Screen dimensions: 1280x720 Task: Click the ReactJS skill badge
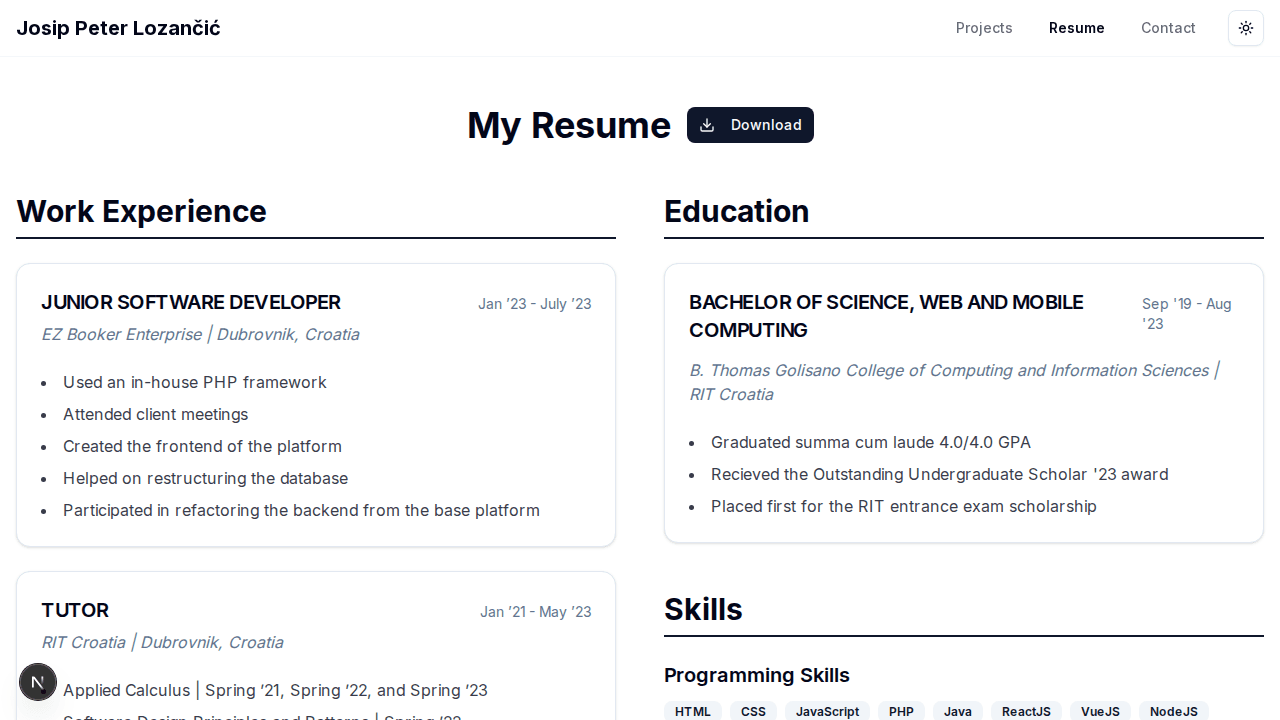[x=1026, y=711]
